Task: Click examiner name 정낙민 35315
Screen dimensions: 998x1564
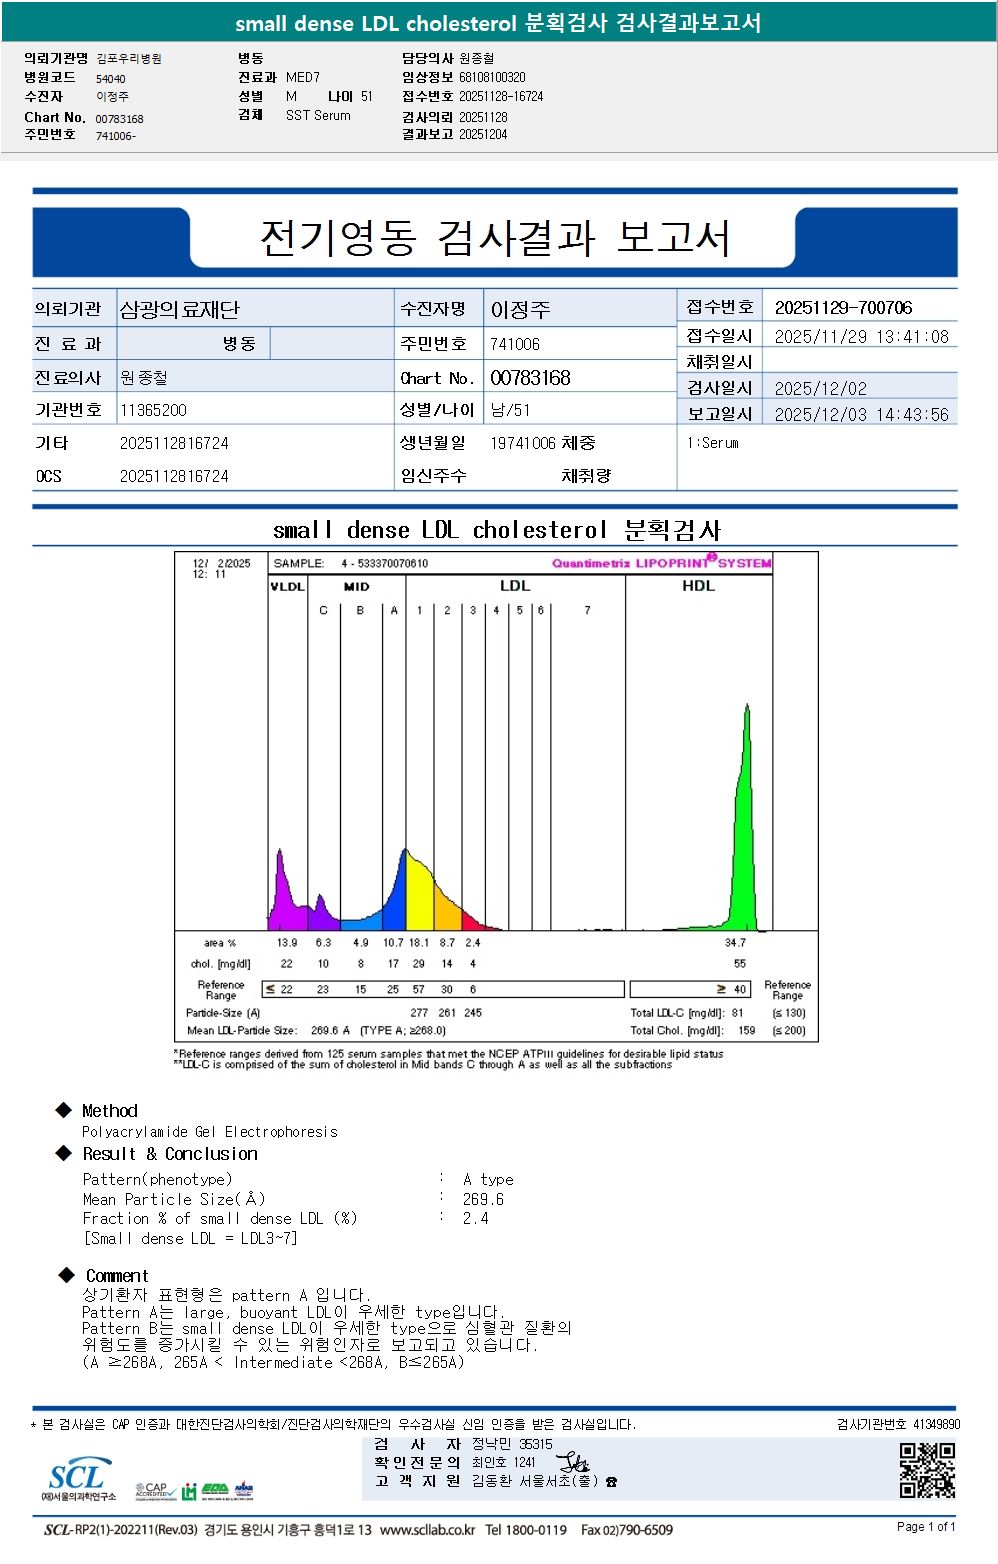Action: point(512,1444)
